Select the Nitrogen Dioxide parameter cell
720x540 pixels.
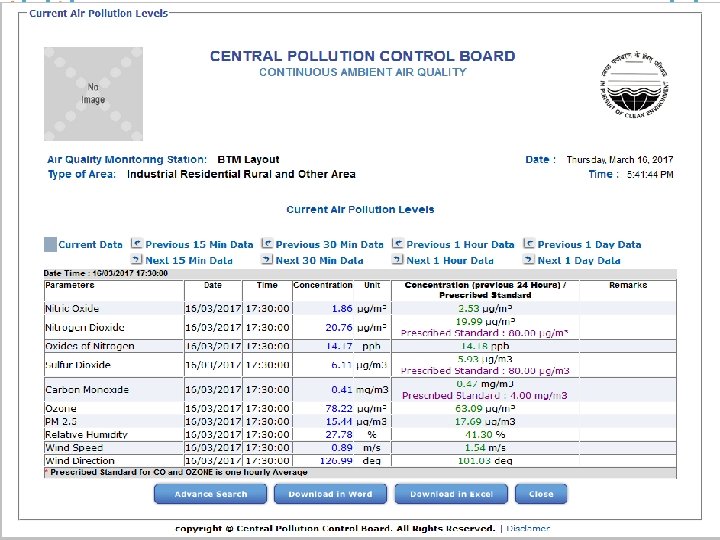[x=114, y=327]
